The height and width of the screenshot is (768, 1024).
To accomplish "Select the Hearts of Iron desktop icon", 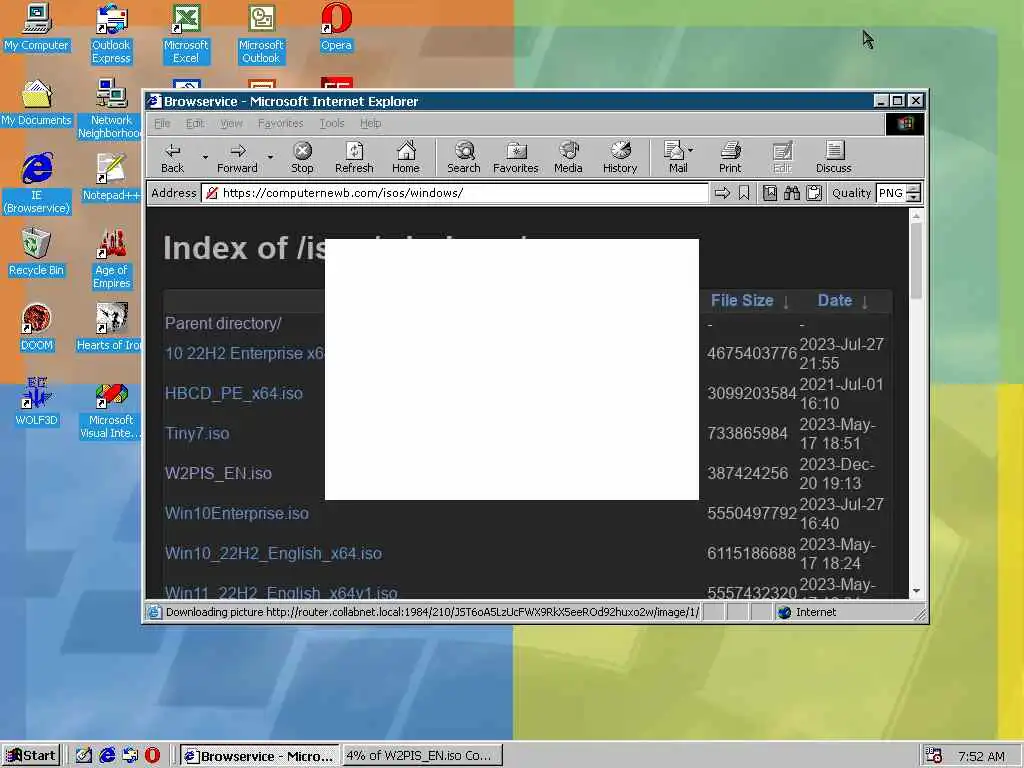I will [x=110, y=328].
